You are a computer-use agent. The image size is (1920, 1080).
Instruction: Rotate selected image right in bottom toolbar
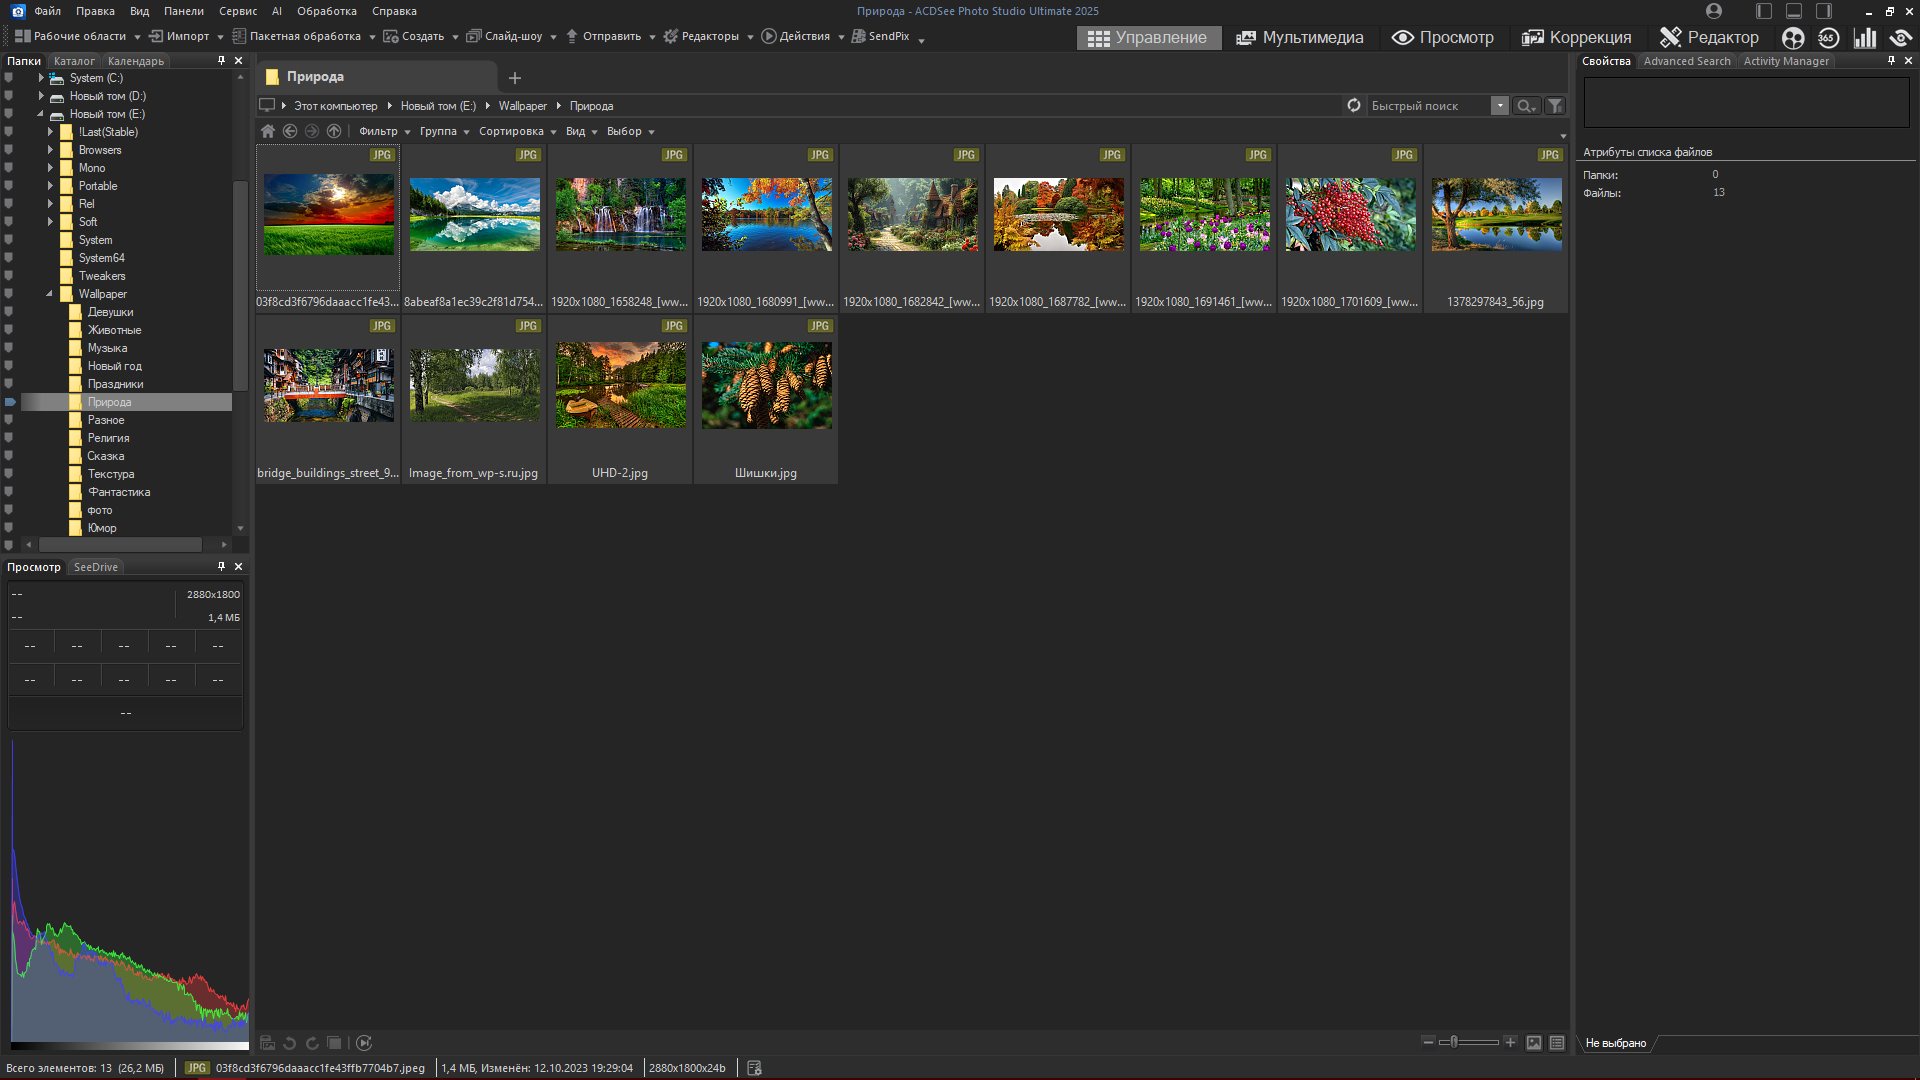point(312,1043)
